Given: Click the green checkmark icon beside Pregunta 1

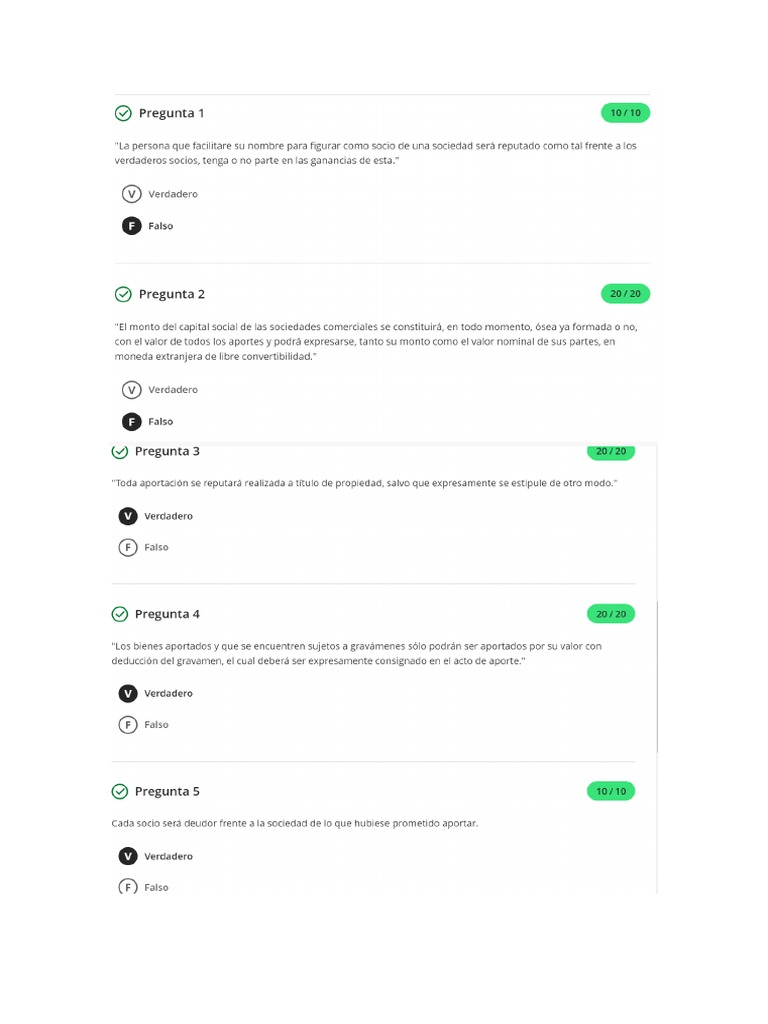Looking at the screenshot, I should click(x=123, y=113).
